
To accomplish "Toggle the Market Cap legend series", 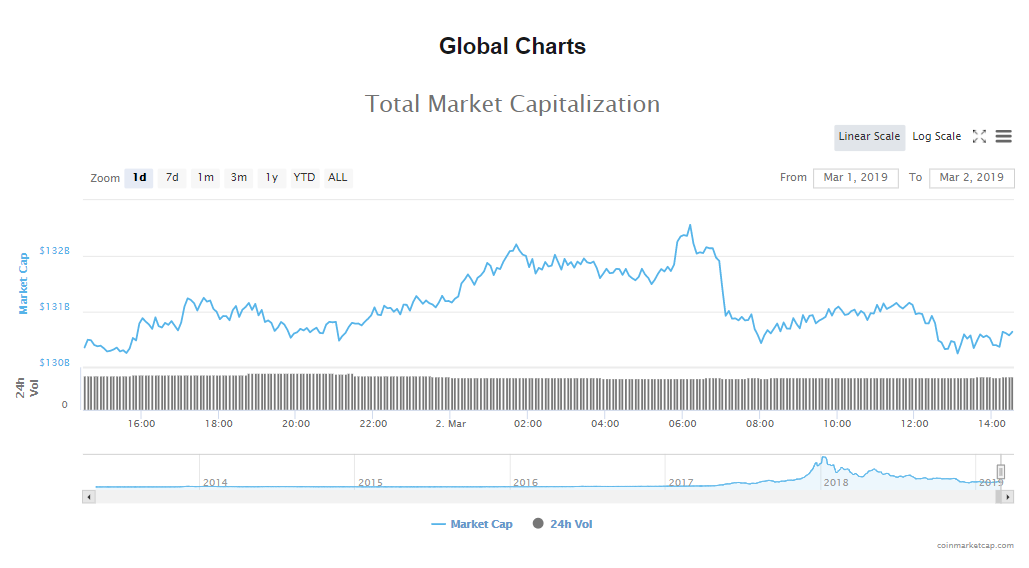I will (x=472, y=524).
